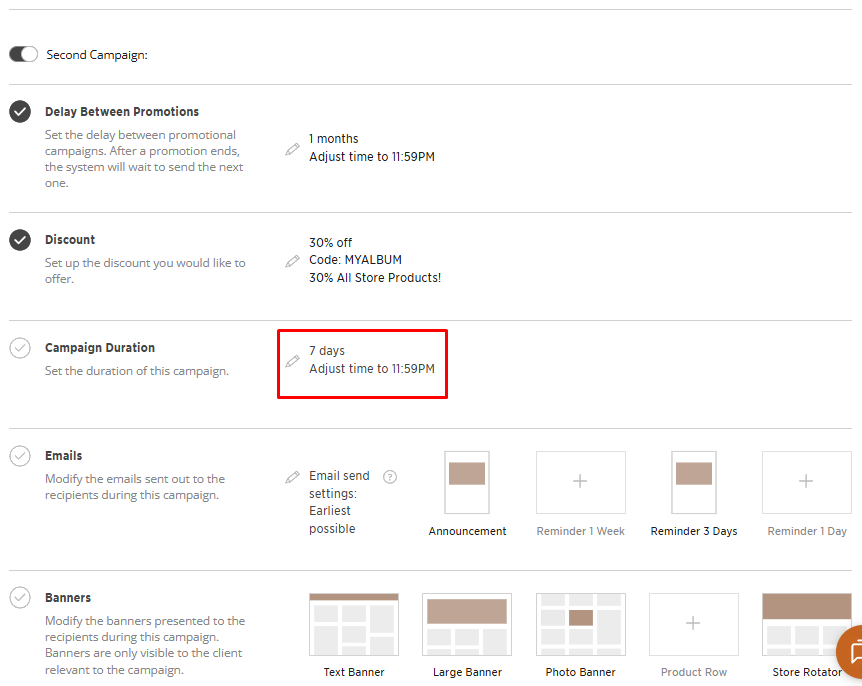This screenshot has height=686, width=862.
Task: Select the Large Banner thumbnail
Action: click(x=467, y=624)
